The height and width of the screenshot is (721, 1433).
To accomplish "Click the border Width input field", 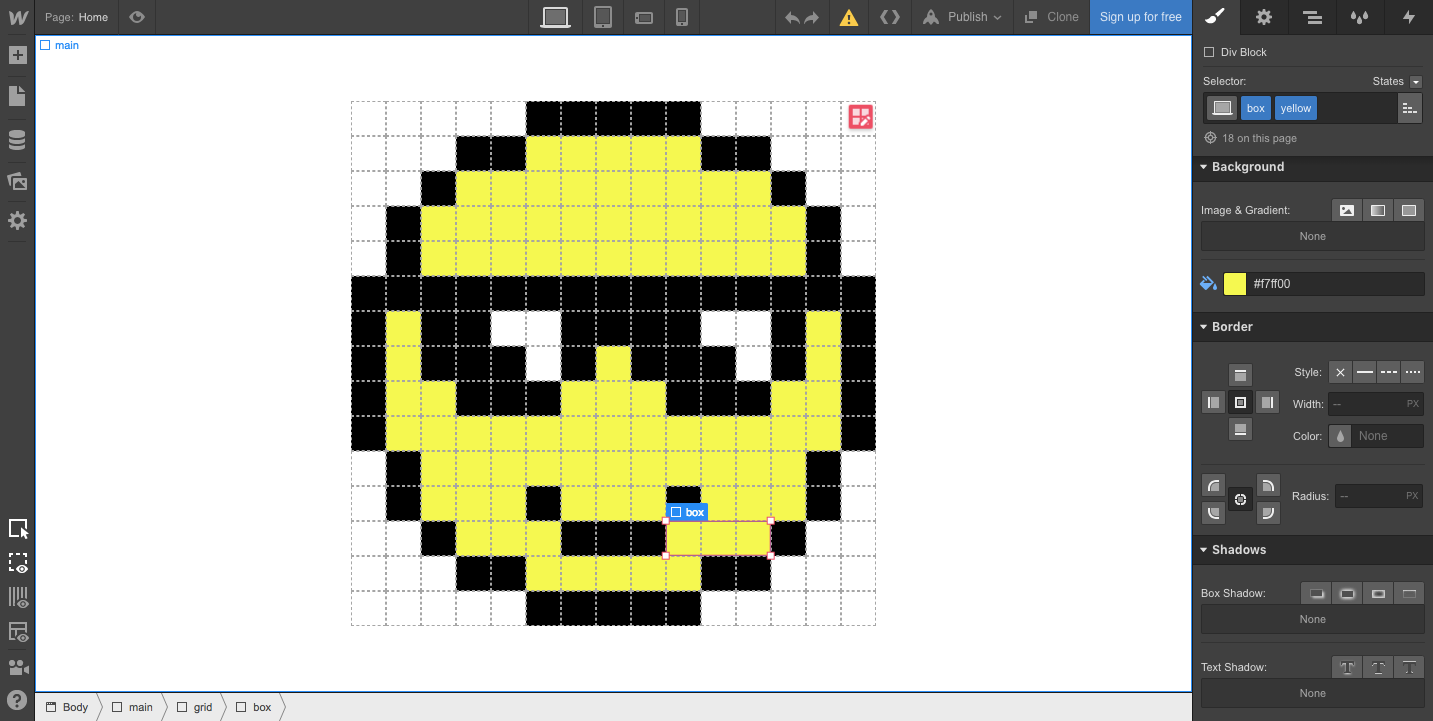I will pos(1376,404).
